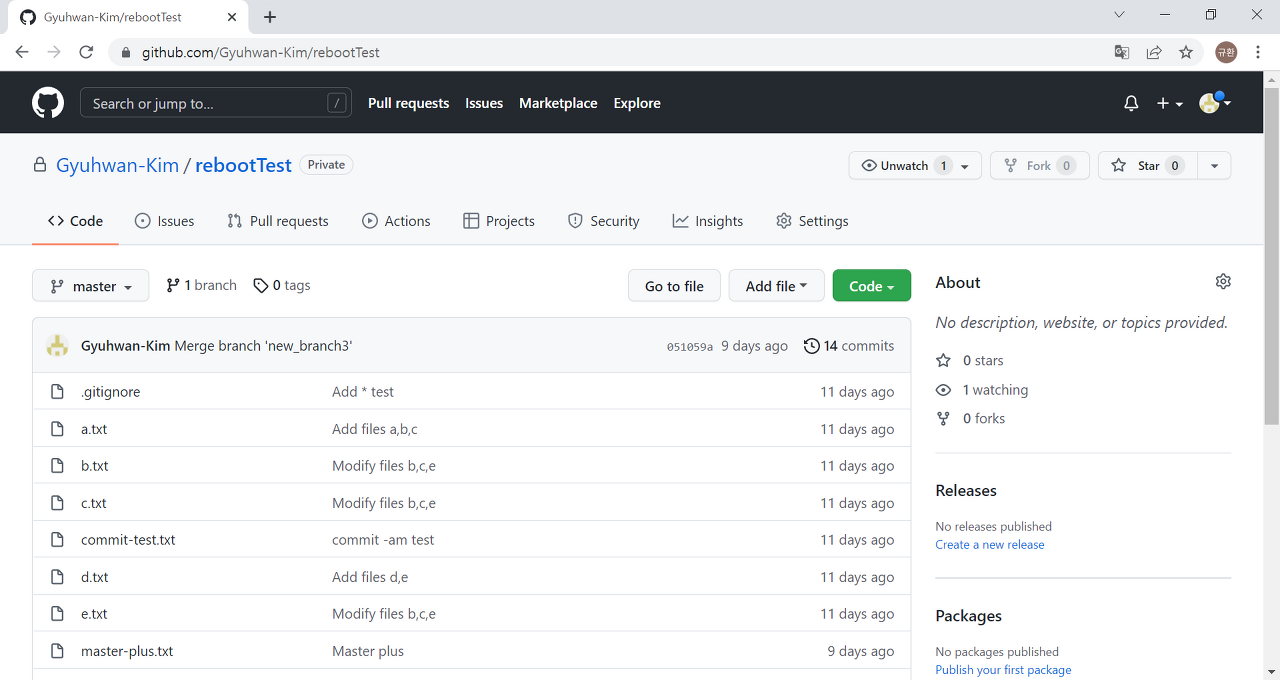Viewport: 1280px width, 680px height.
Task: Open Explore in the header
Action: [637, 103]
